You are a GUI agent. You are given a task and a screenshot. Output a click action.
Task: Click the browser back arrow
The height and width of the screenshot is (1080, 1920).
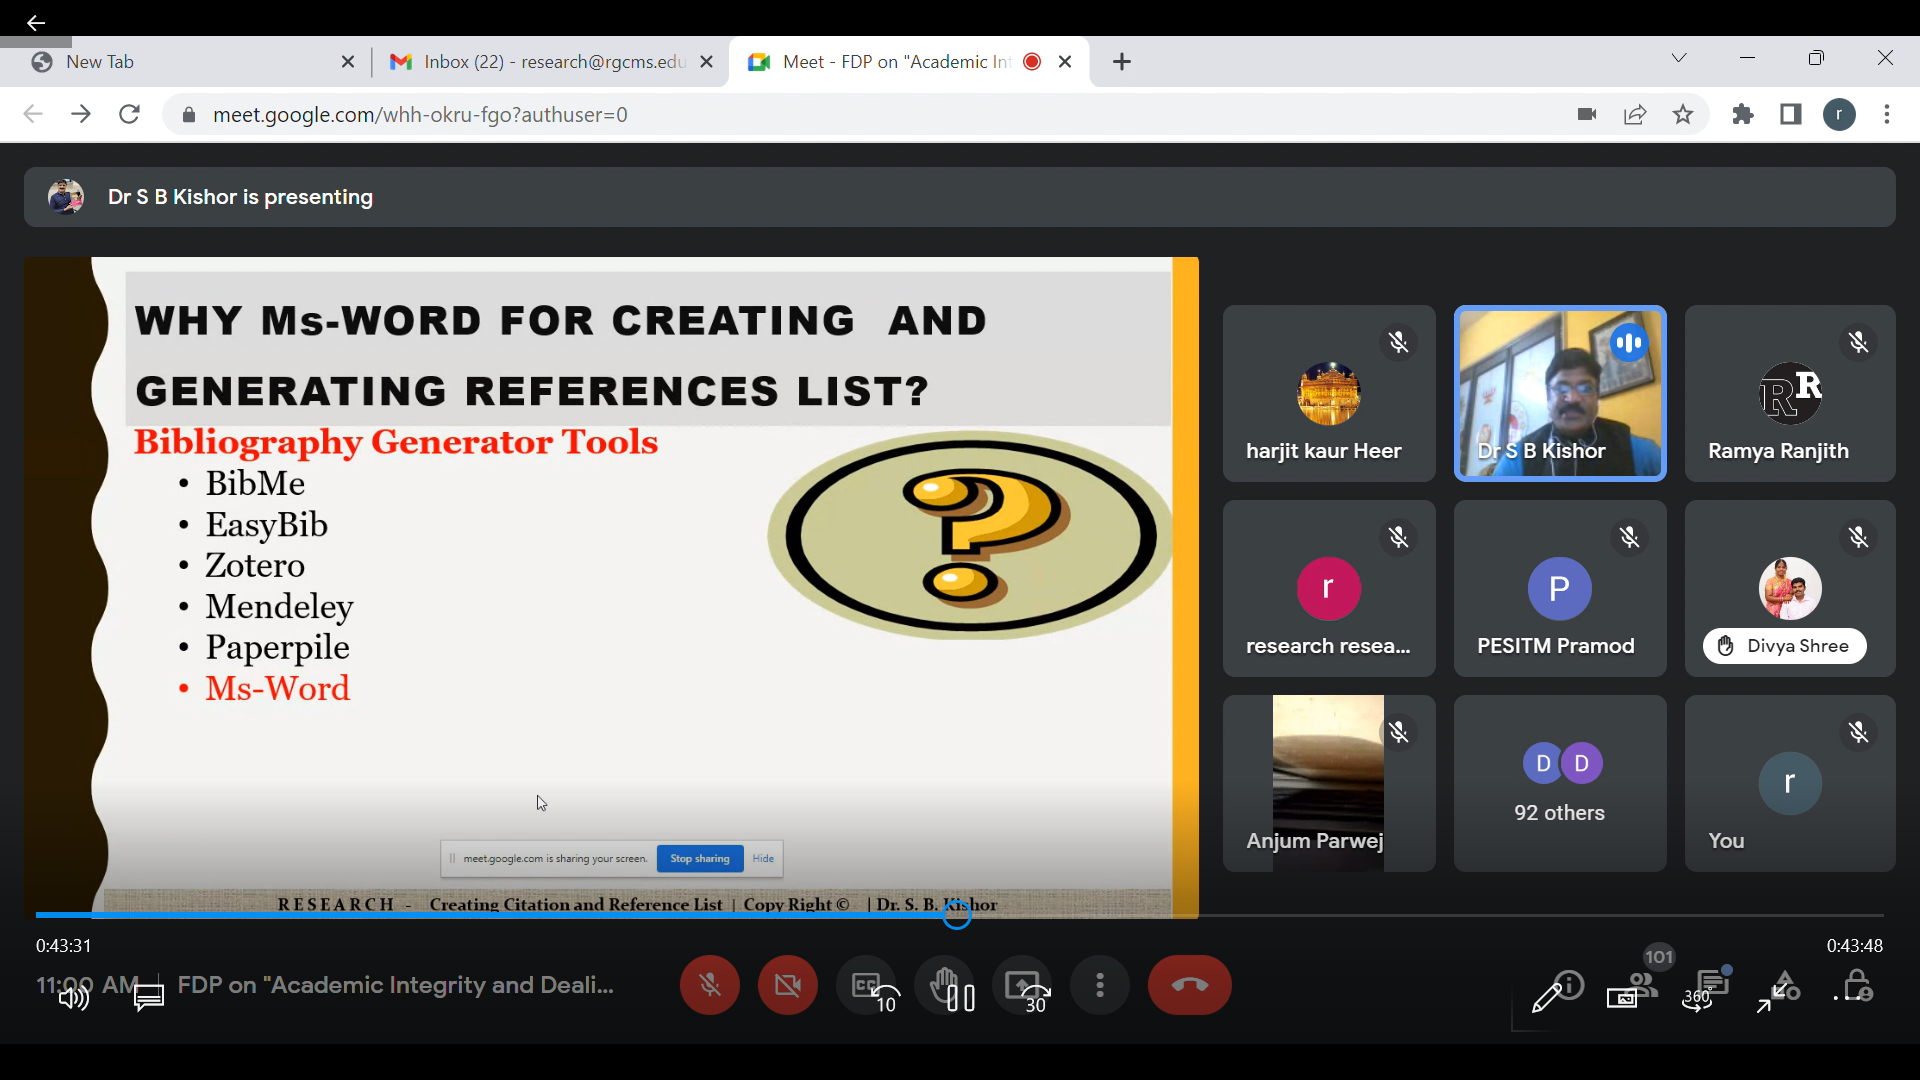pos(33,114)
